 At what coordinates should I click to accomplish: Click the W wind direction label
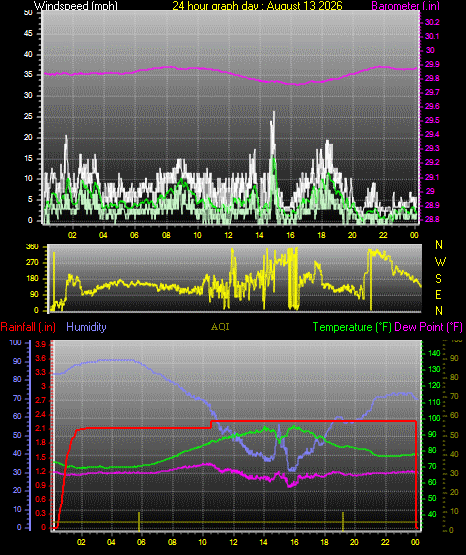click(440, 262)
